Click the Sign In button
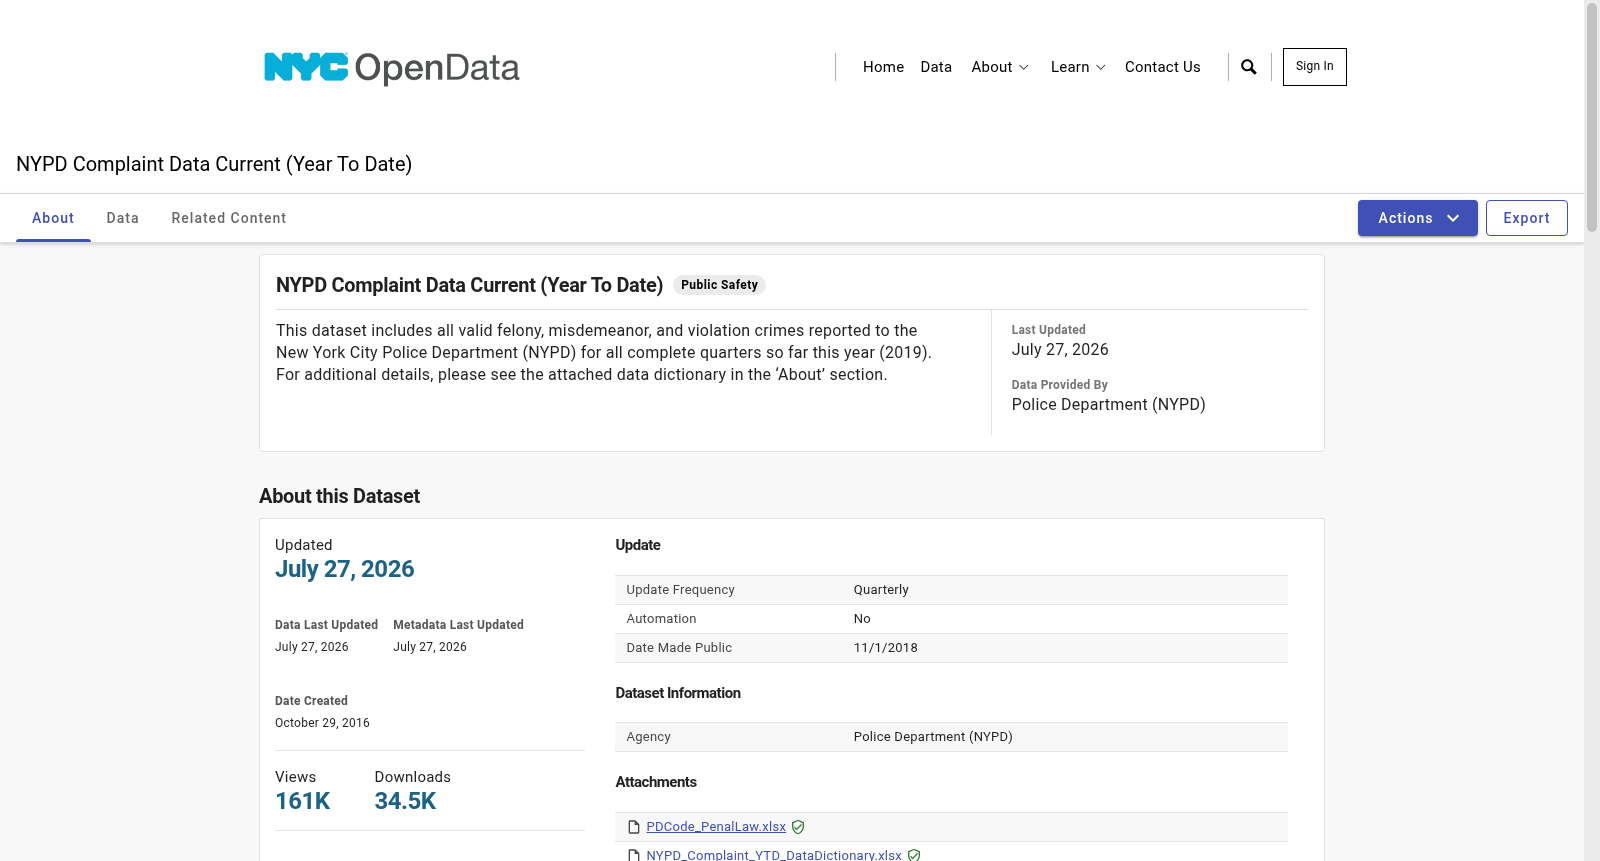The image size is (1600, 861). [1315, 67]
